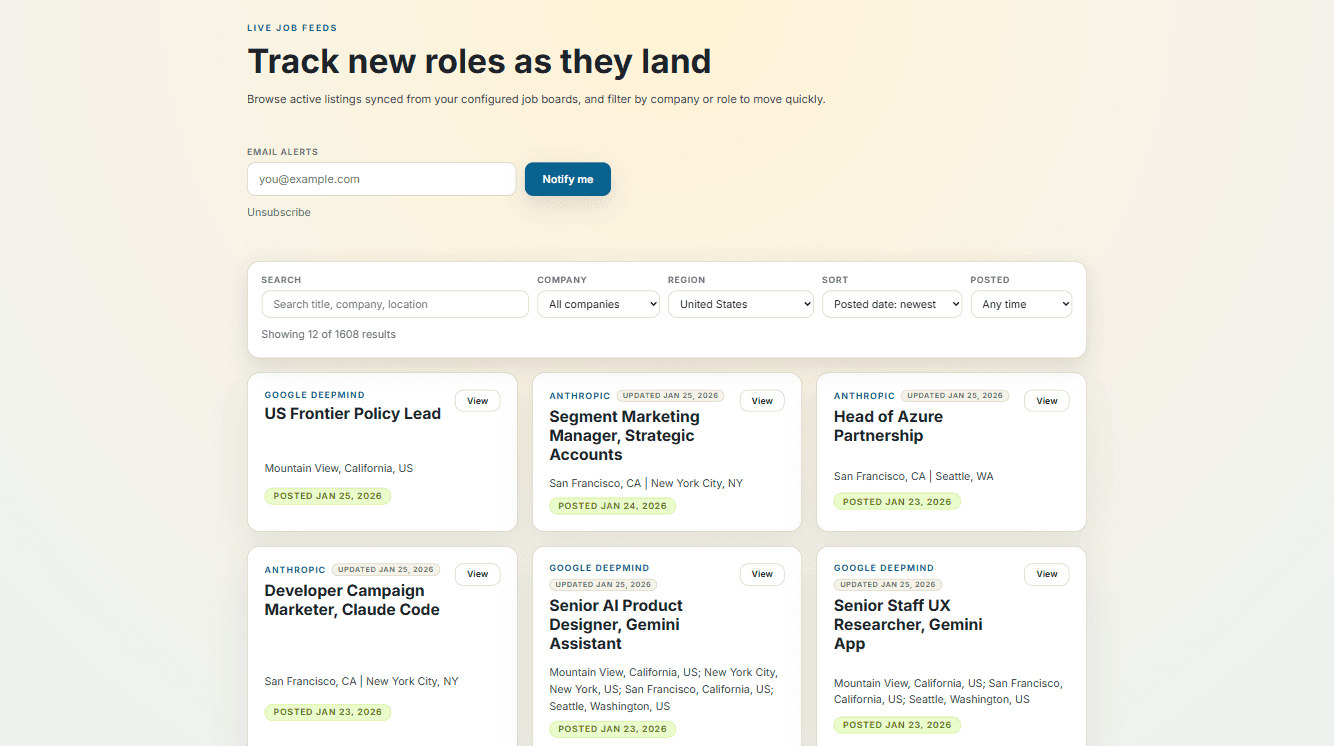Click the Posted Jan 25 badge under US Frontier Policy Lead

pyautogui.click(x=328, y=495)
